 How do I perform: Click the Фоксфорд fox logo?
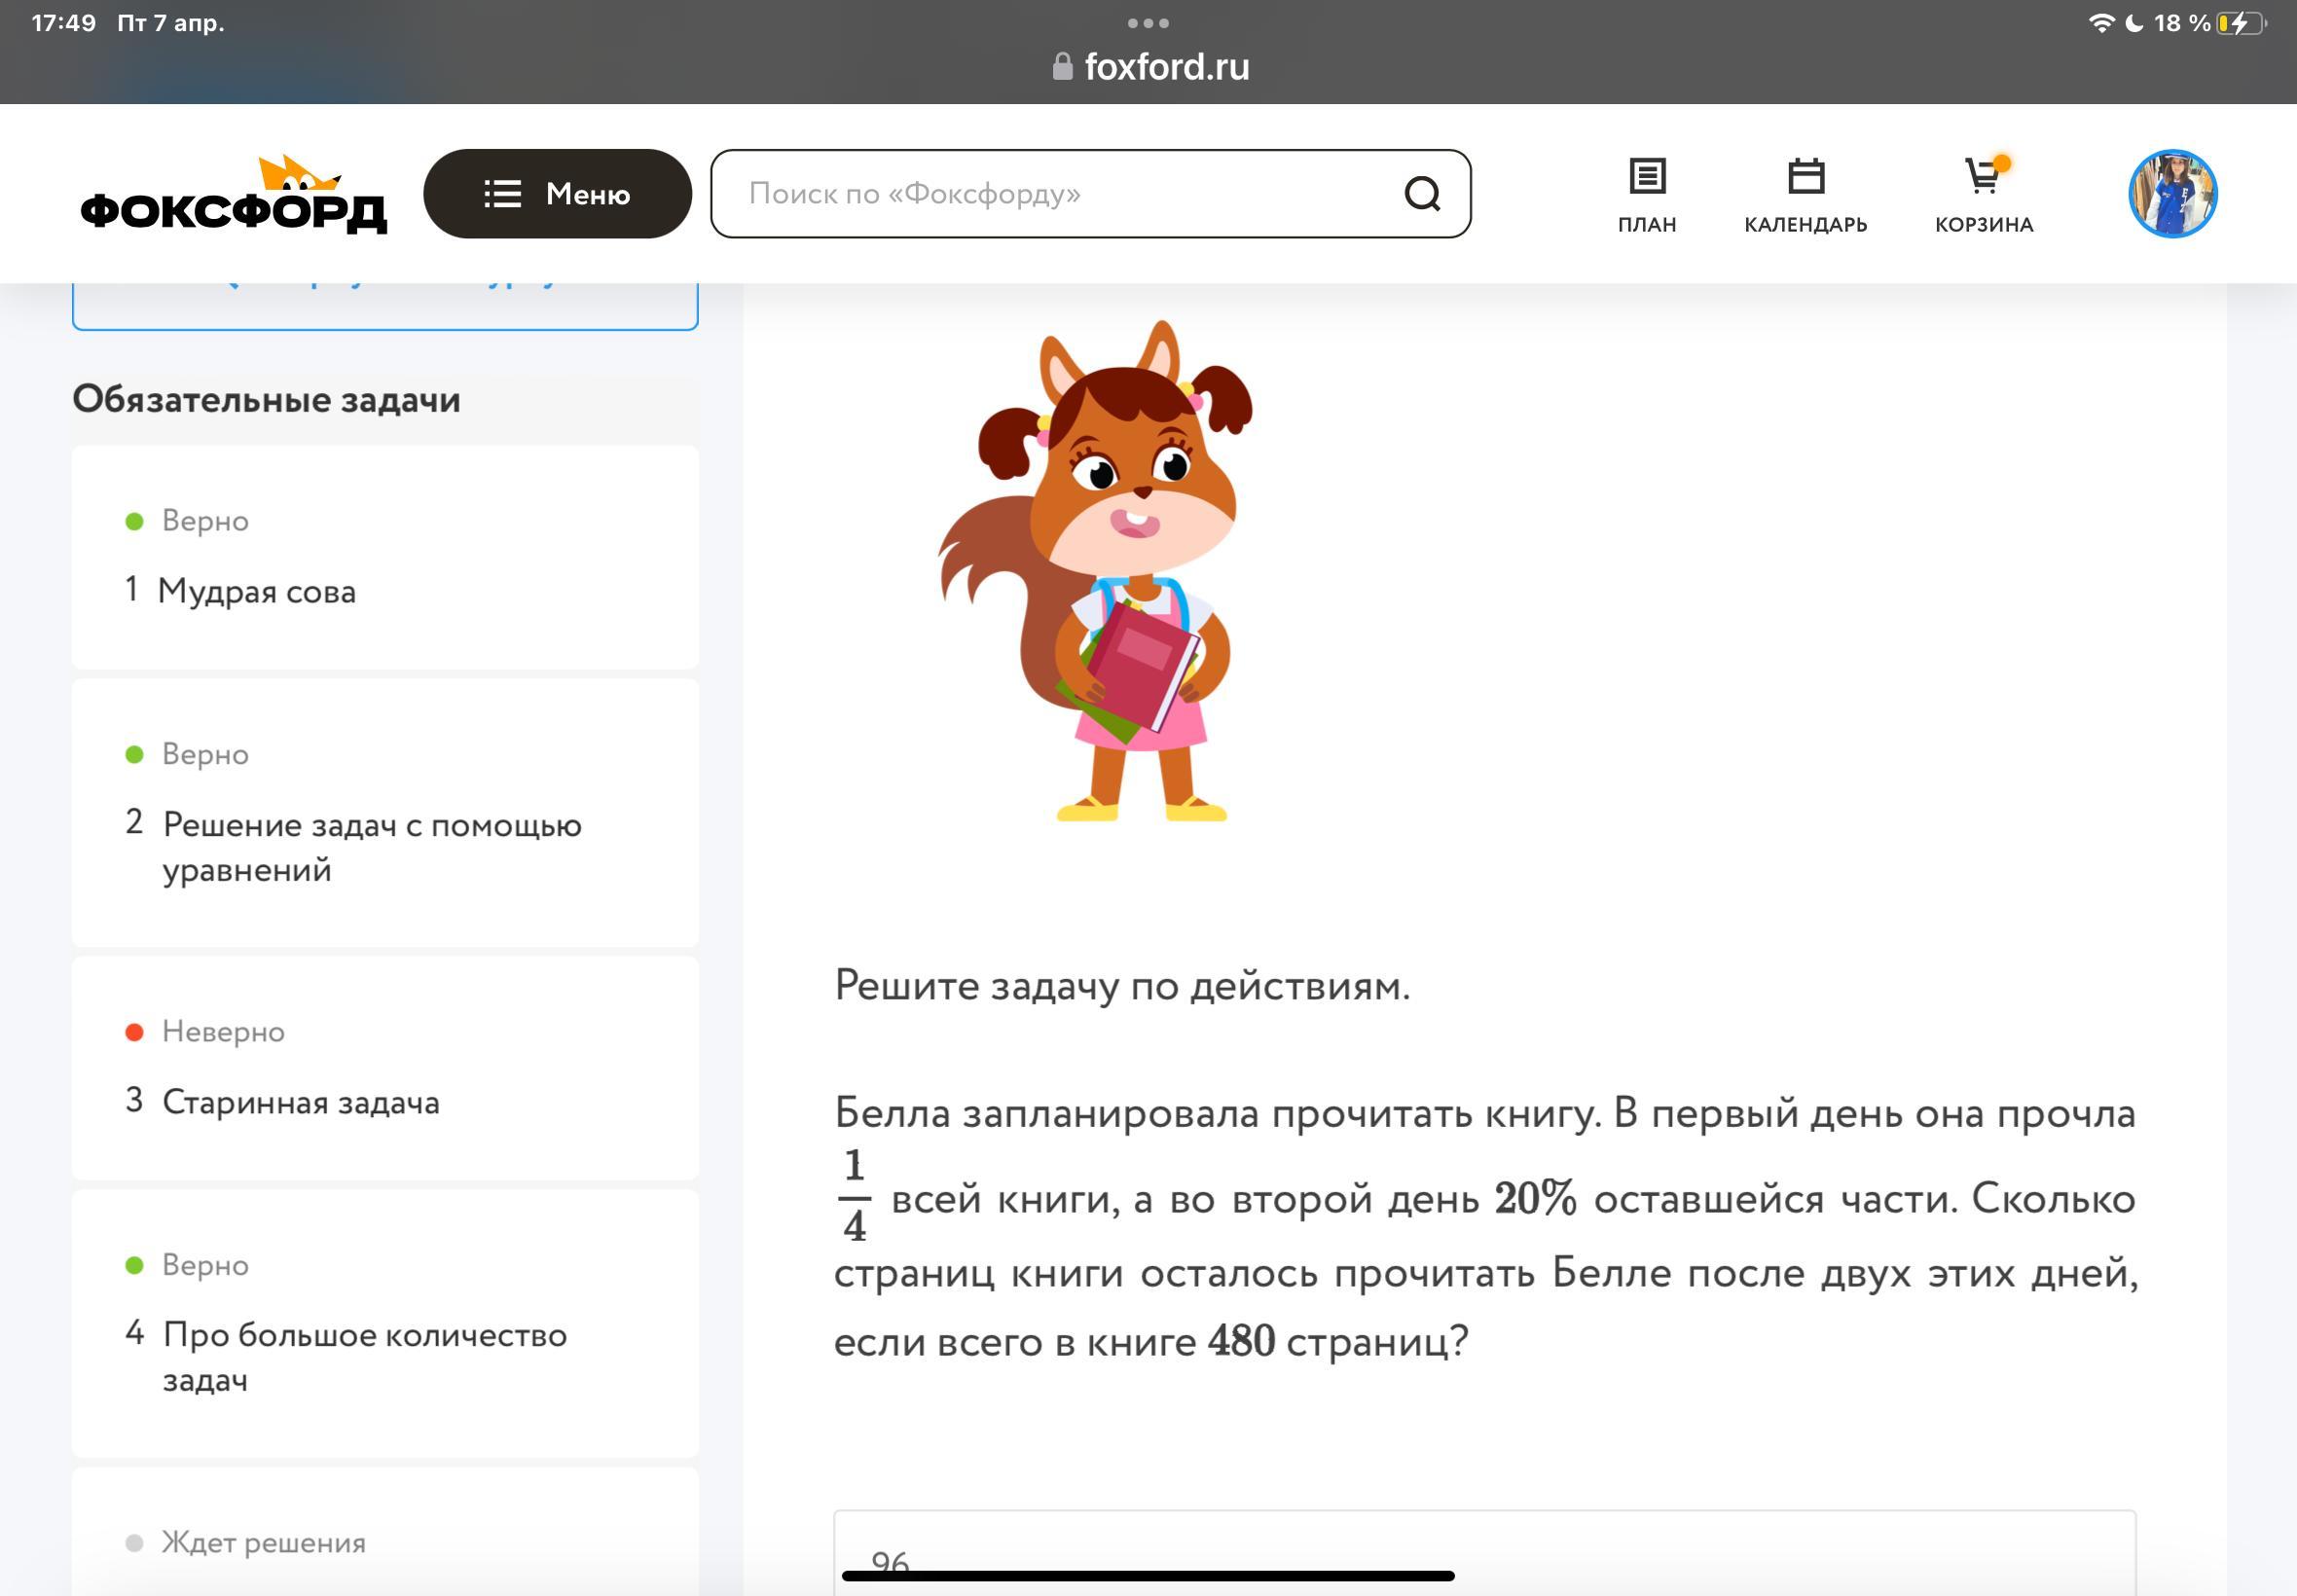pyautogui.click(x=233, y=196)
